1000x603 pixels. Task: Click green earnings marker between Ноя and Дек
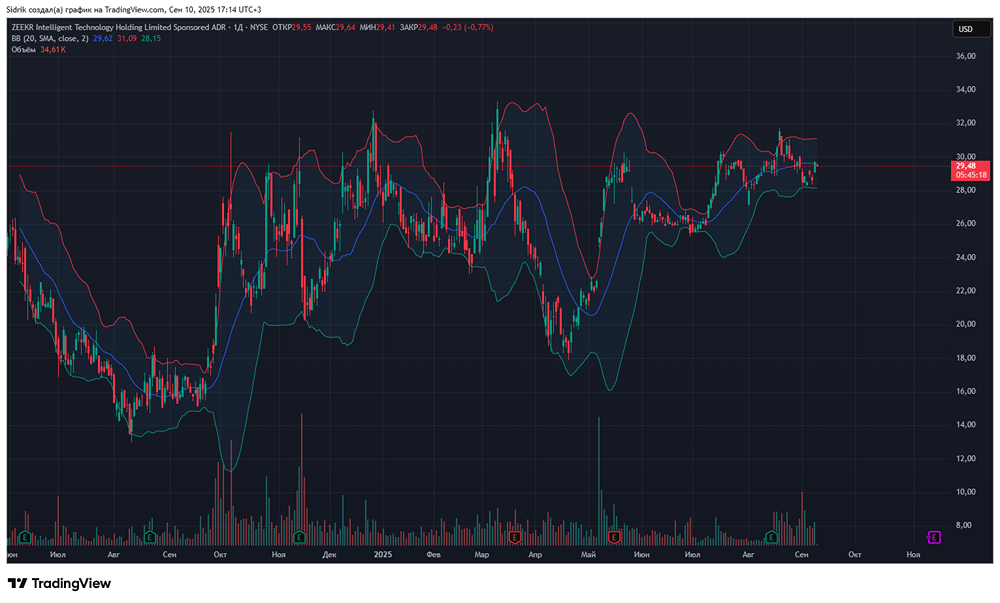[x=299, y=537]
